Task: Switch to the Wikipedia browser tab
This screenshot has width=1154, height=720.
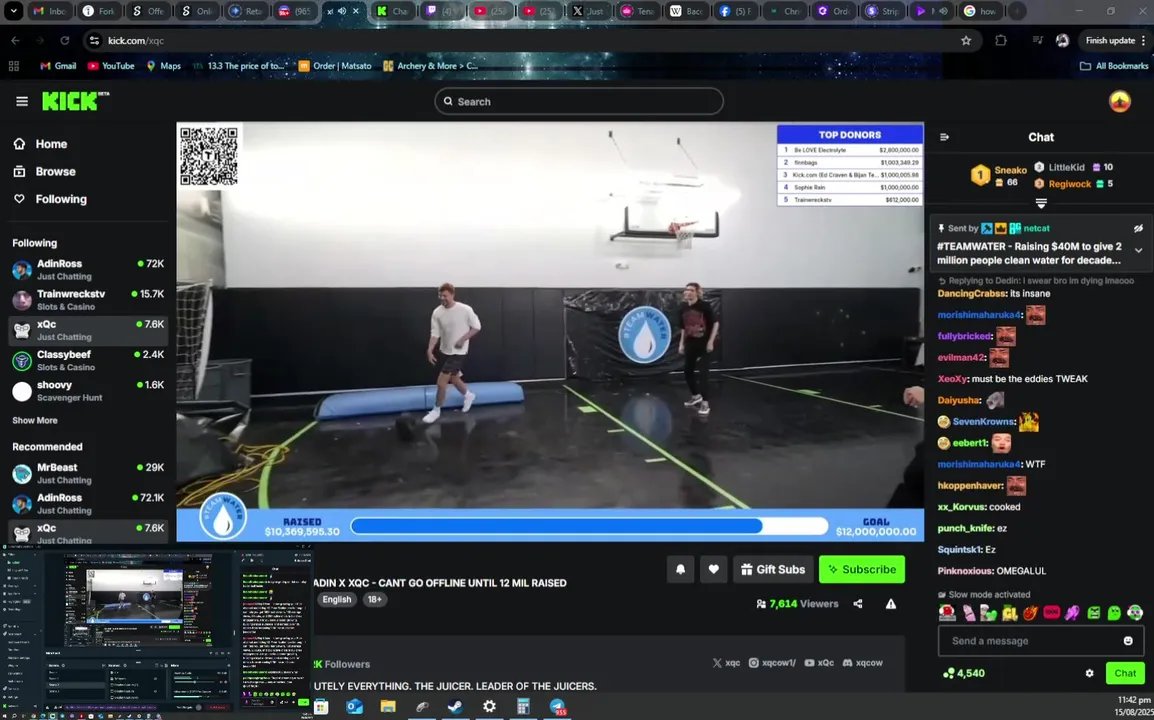Action: point(685,11)
